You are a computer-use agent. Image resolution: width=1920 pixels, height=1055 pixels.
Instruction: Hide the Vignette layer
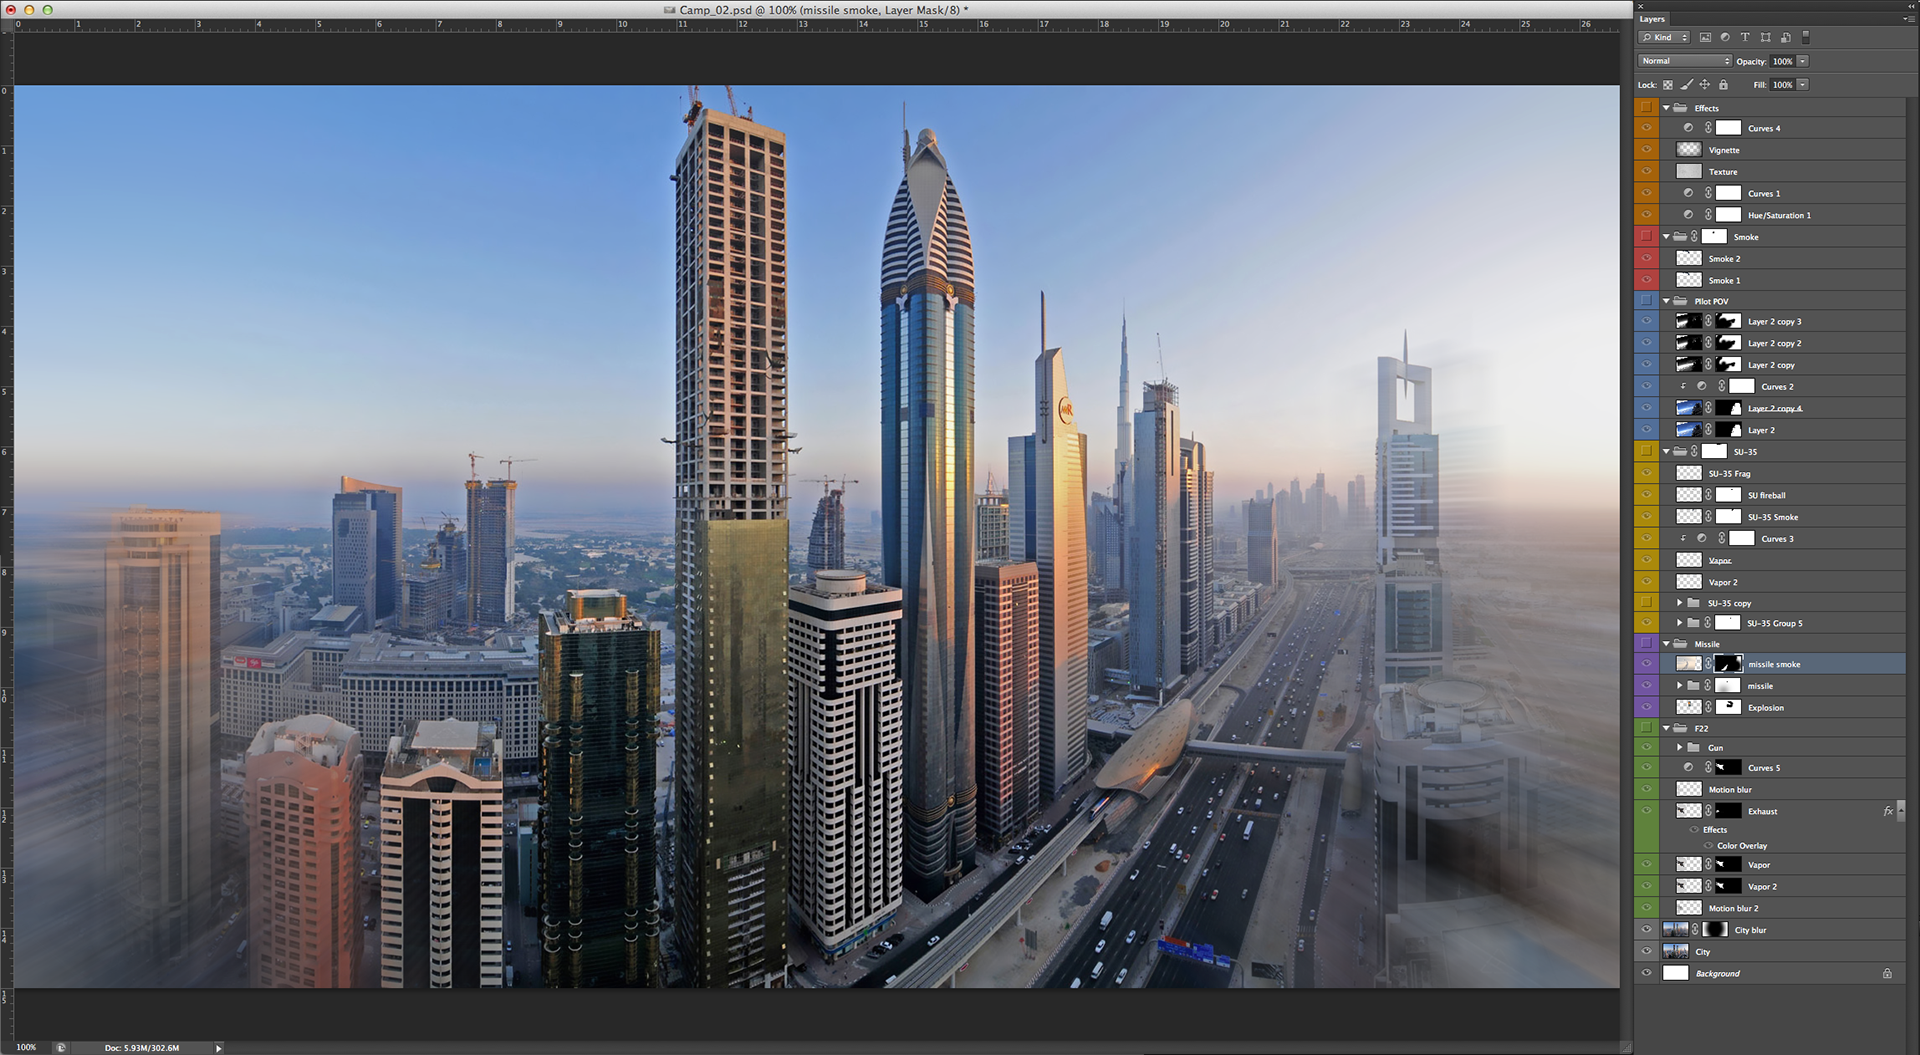pos(1646,150)
